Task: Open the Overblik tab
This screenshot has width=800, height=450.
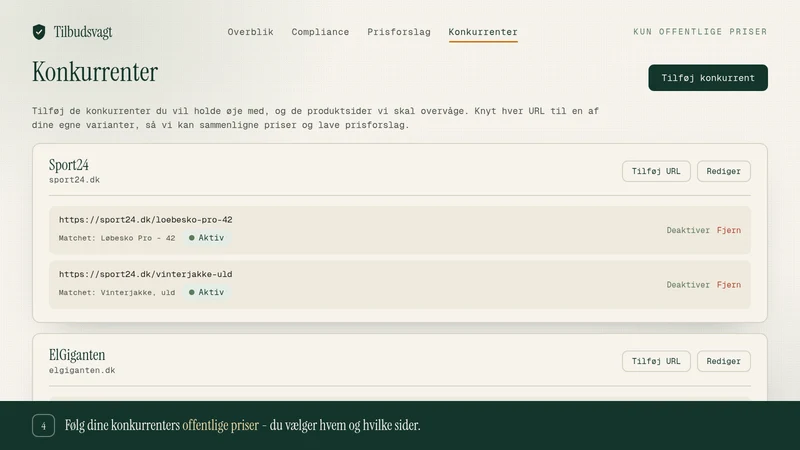Action: [x=251, y=32]
